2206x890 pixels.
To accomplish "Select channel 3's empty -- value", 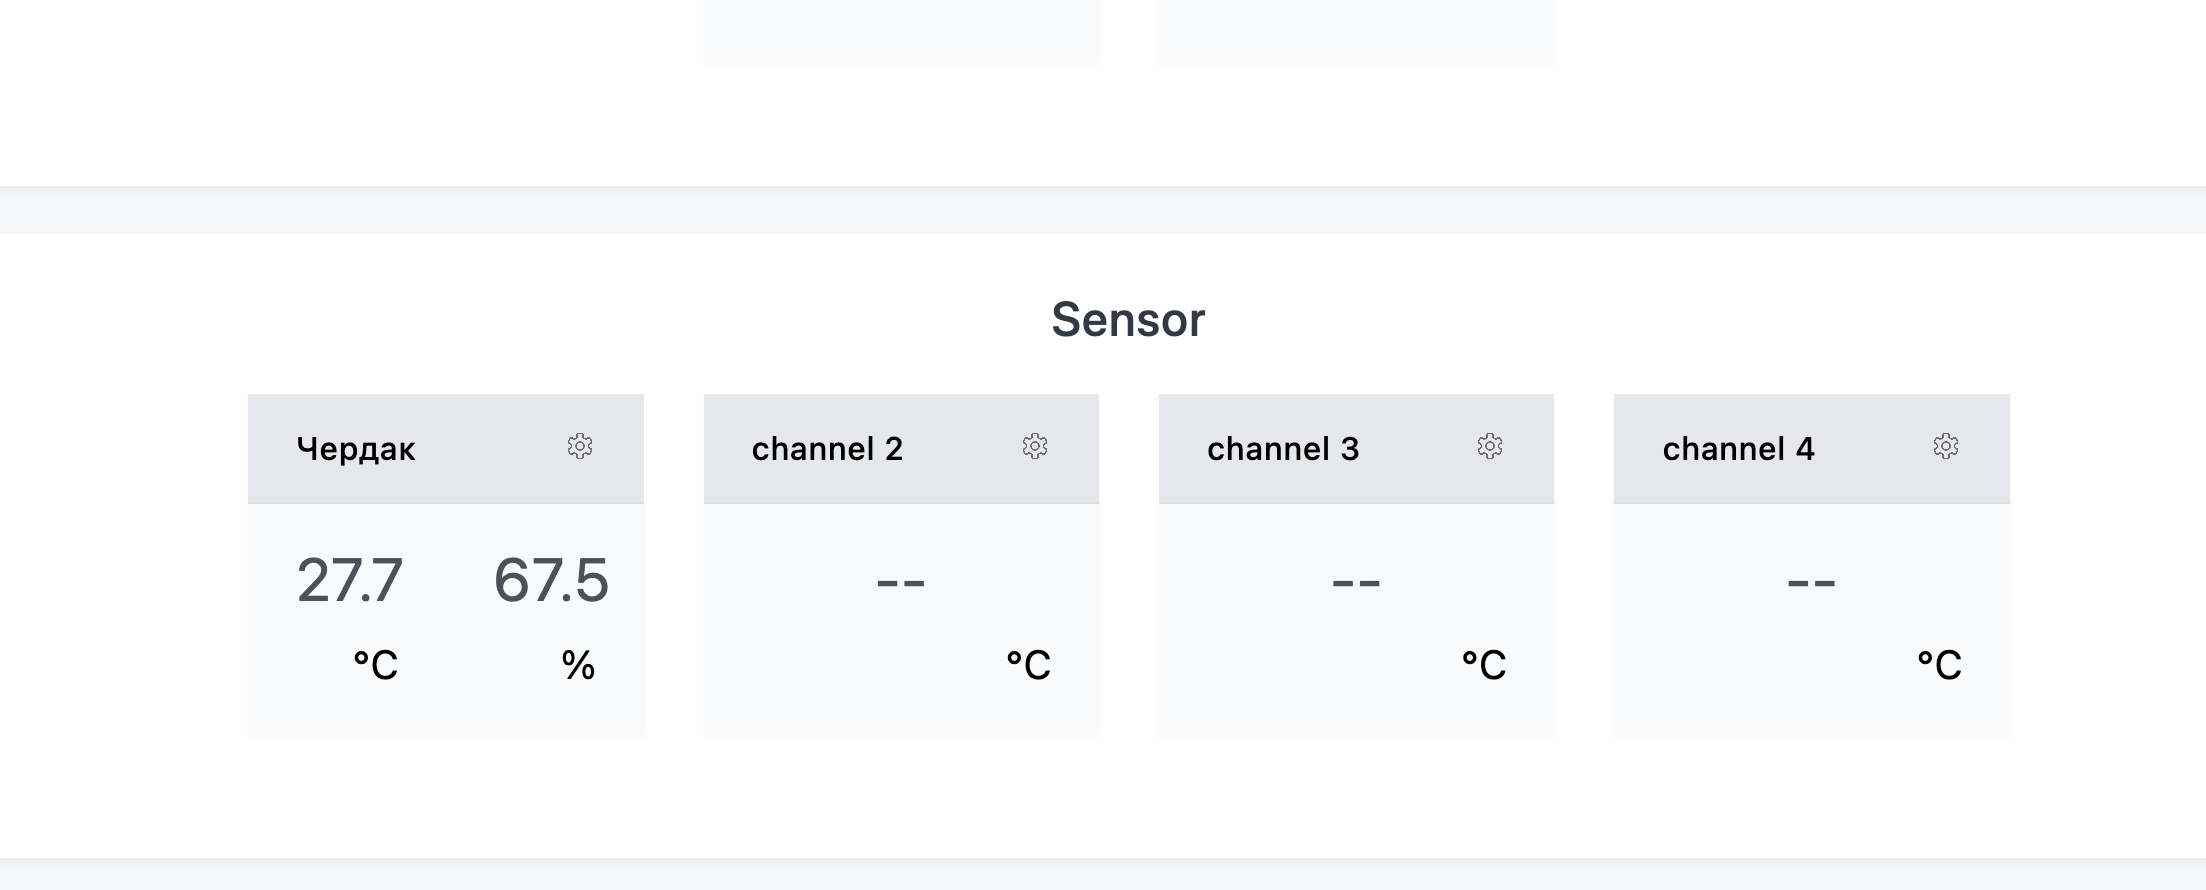I will click(1356, 582).
